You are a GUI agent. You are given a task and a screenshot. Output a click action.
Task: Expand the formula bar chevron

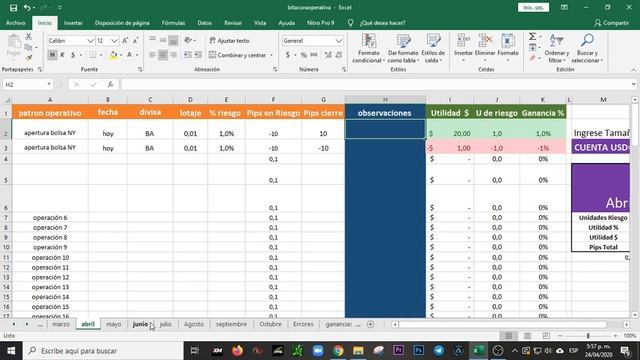[633, 84]
